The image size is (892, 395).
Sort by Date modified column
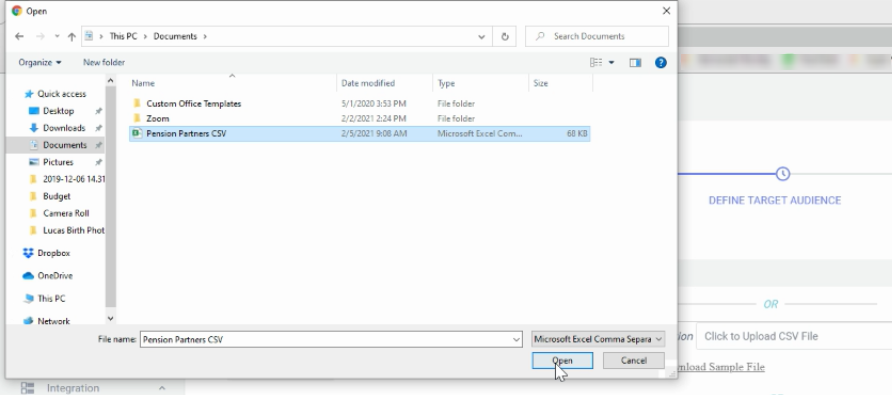pos(368,83)
